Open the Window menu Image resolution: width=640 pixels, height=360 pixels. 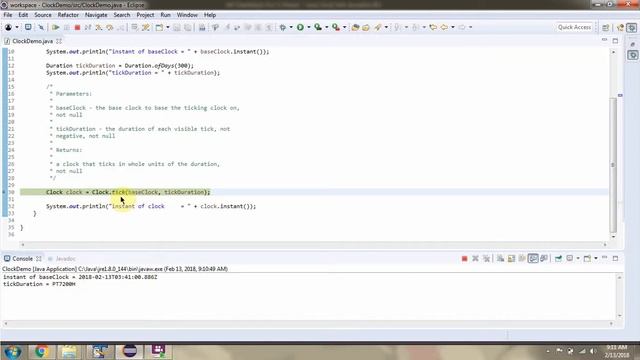tap(187, 15)
